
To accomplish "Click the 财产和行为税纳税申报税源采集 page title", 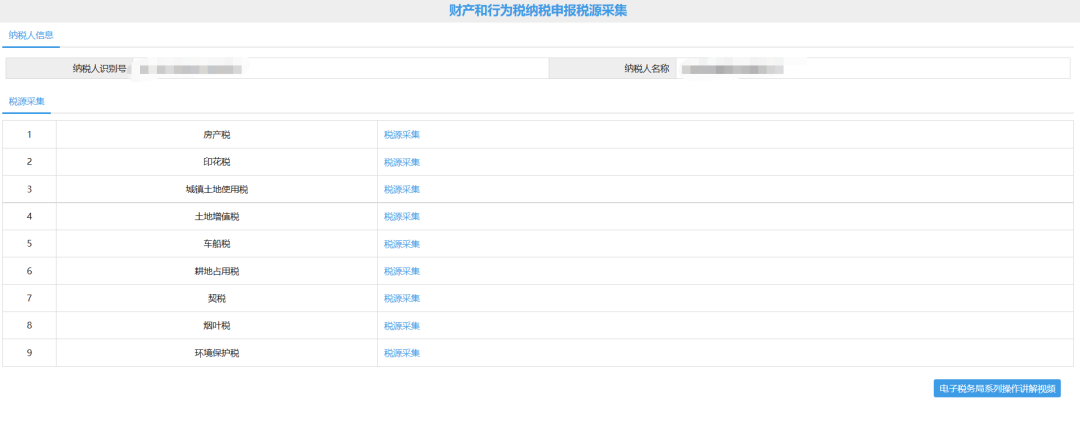I will point(538,11).
